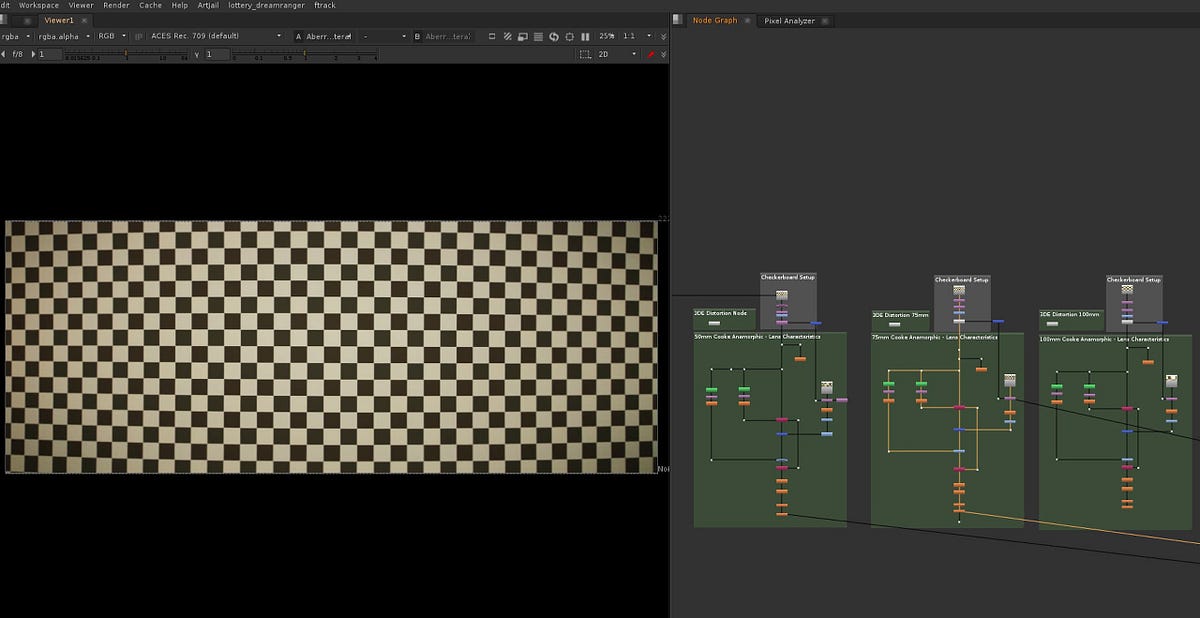Screen dimensions: 1200x618
Task: Toggle the frame format overlay icon
Action: coord(522,36)
